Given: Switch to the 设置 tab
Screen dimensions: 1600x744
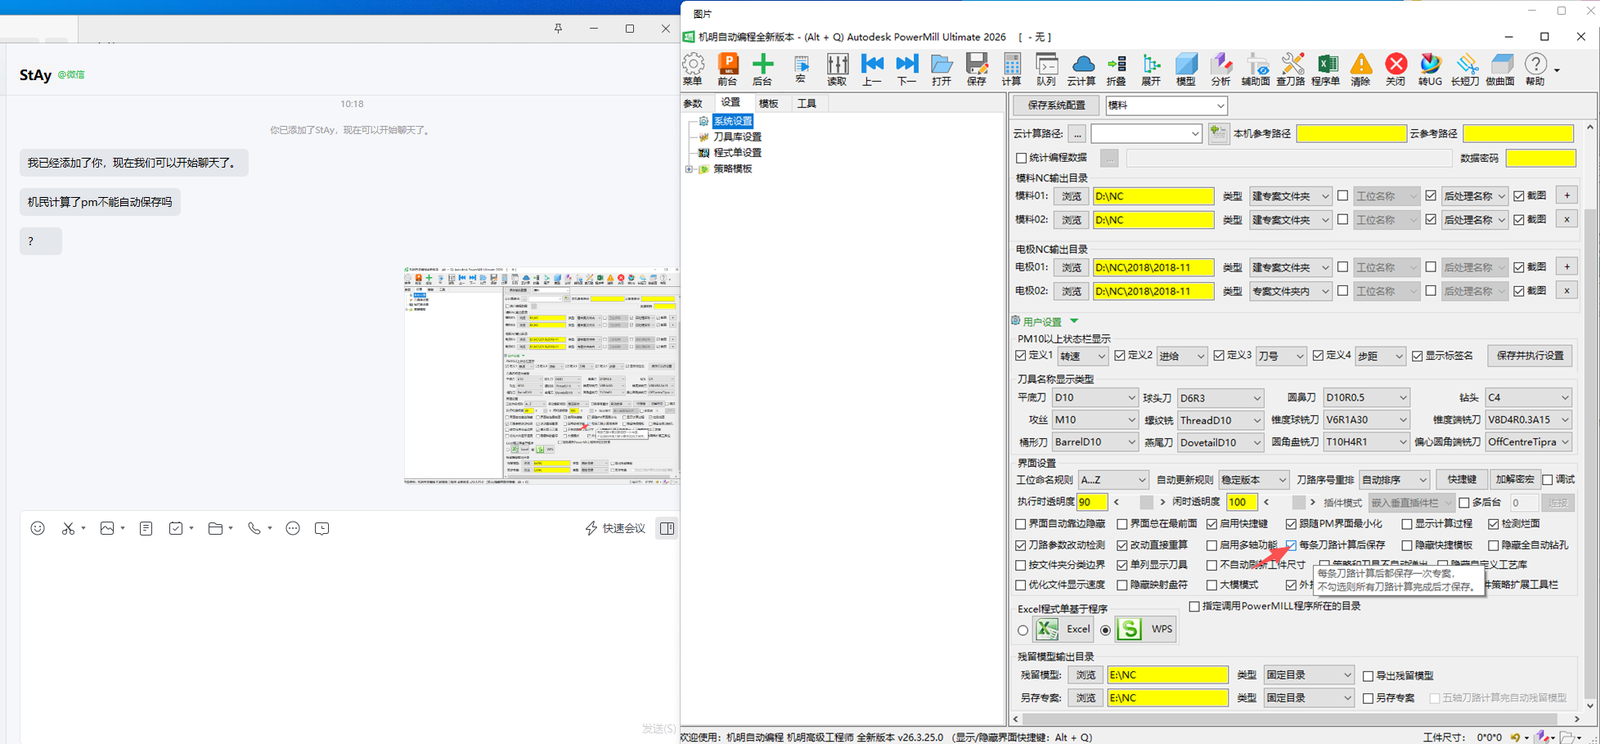Looking at the screenshot, I should [x=731, y=103].
